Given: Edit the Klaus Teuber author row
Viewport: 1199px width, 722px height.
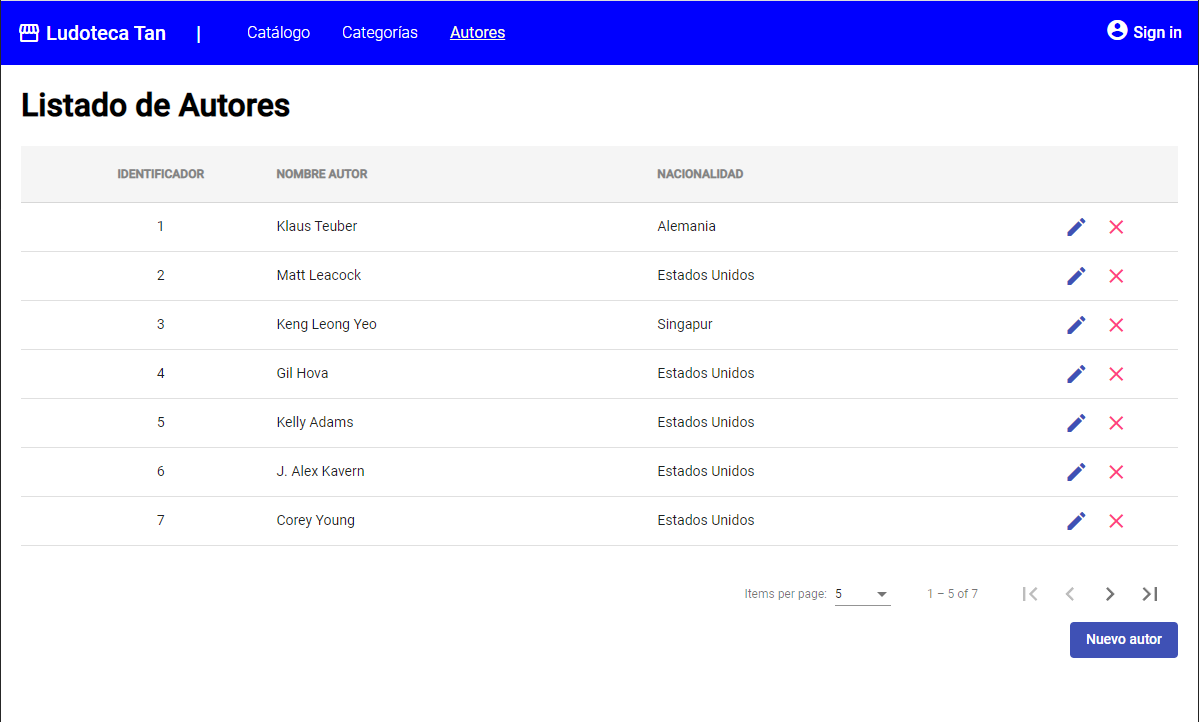Looking at the screenshot, I should pos(1076,227).
